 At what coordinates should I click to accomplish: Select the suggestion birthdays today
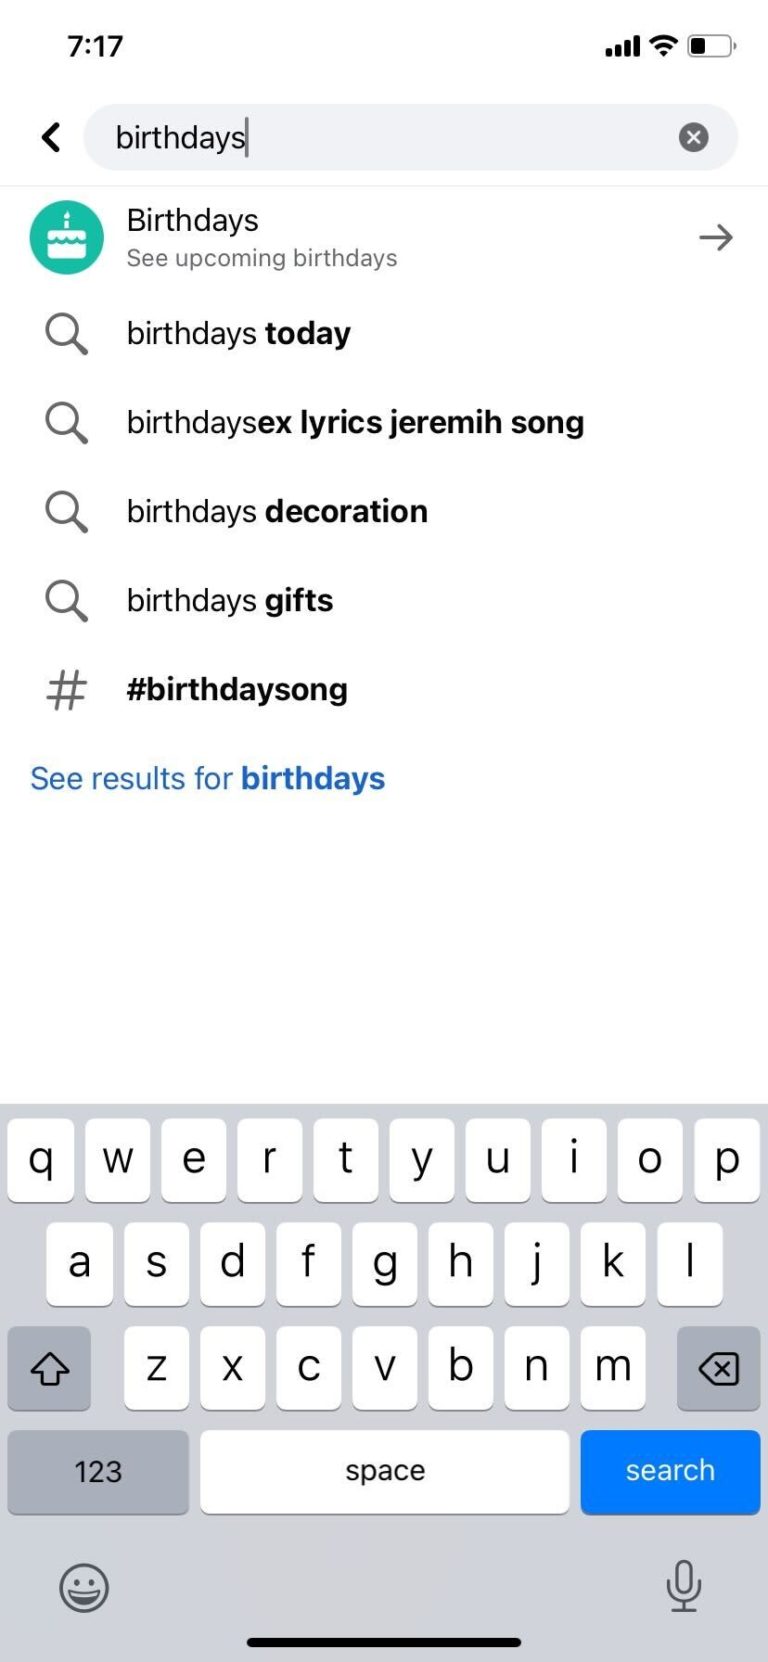238,334
